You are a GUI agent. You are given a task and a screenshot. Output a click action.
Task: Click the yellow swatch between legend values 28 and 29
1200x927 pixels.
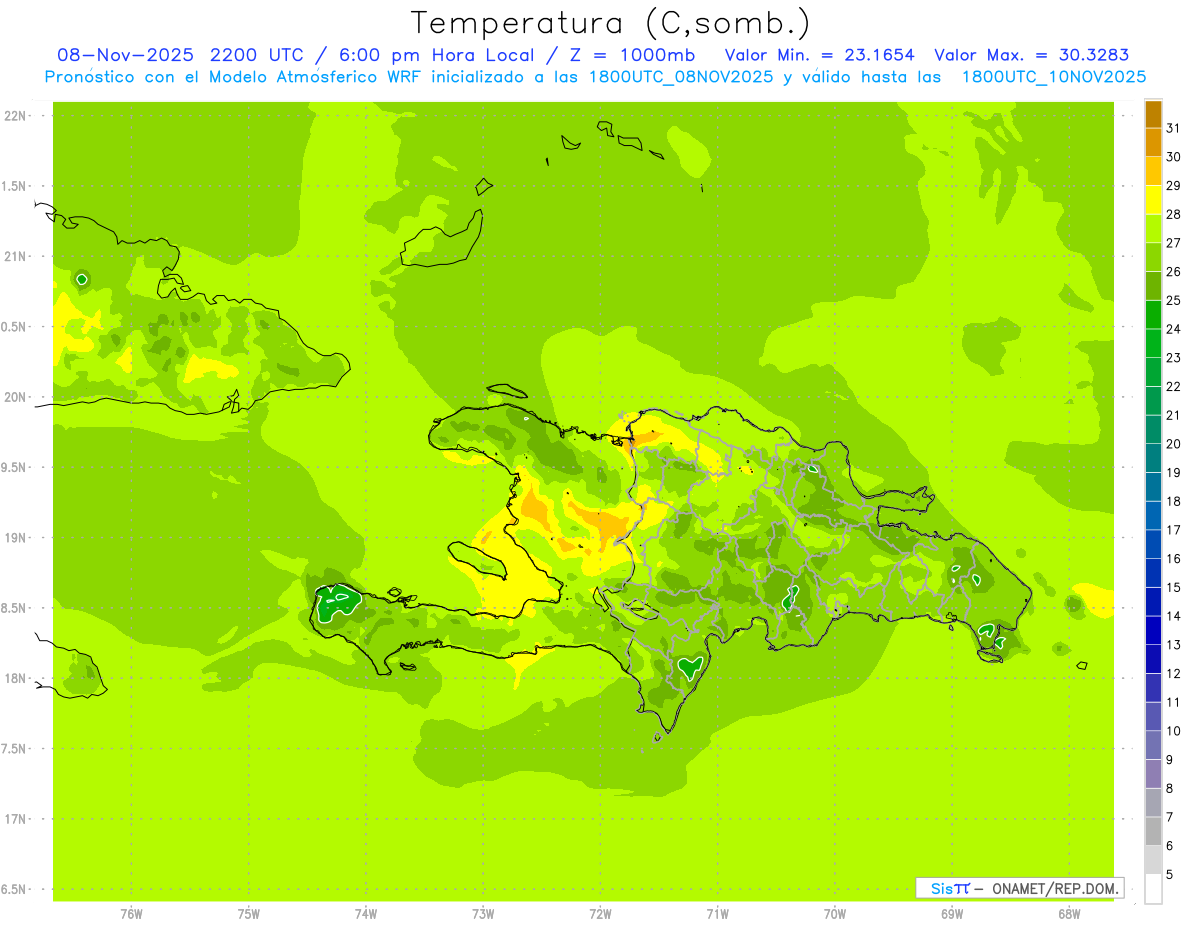coord(1153,200)
